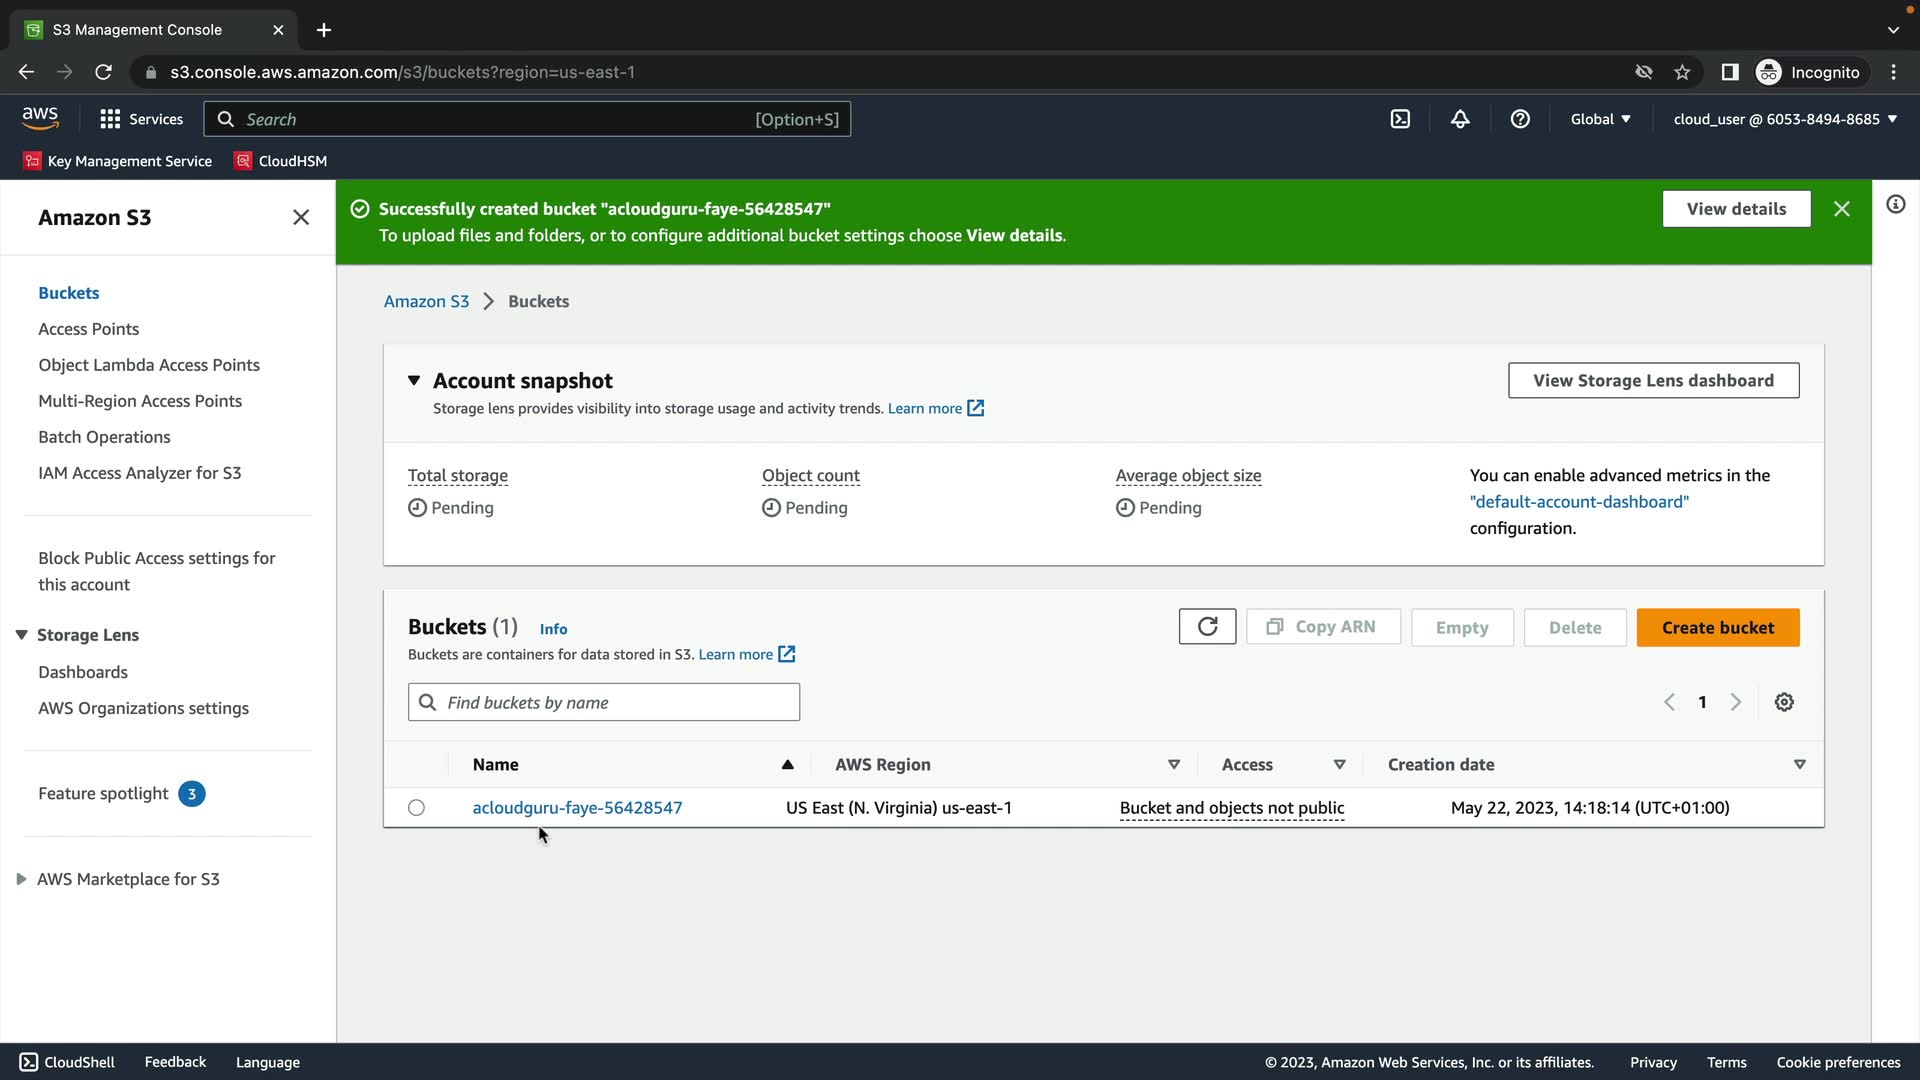This screenshot has height=1080, width=1920.
Task: Open Batch Operations in sidebar
Action: 104,437
